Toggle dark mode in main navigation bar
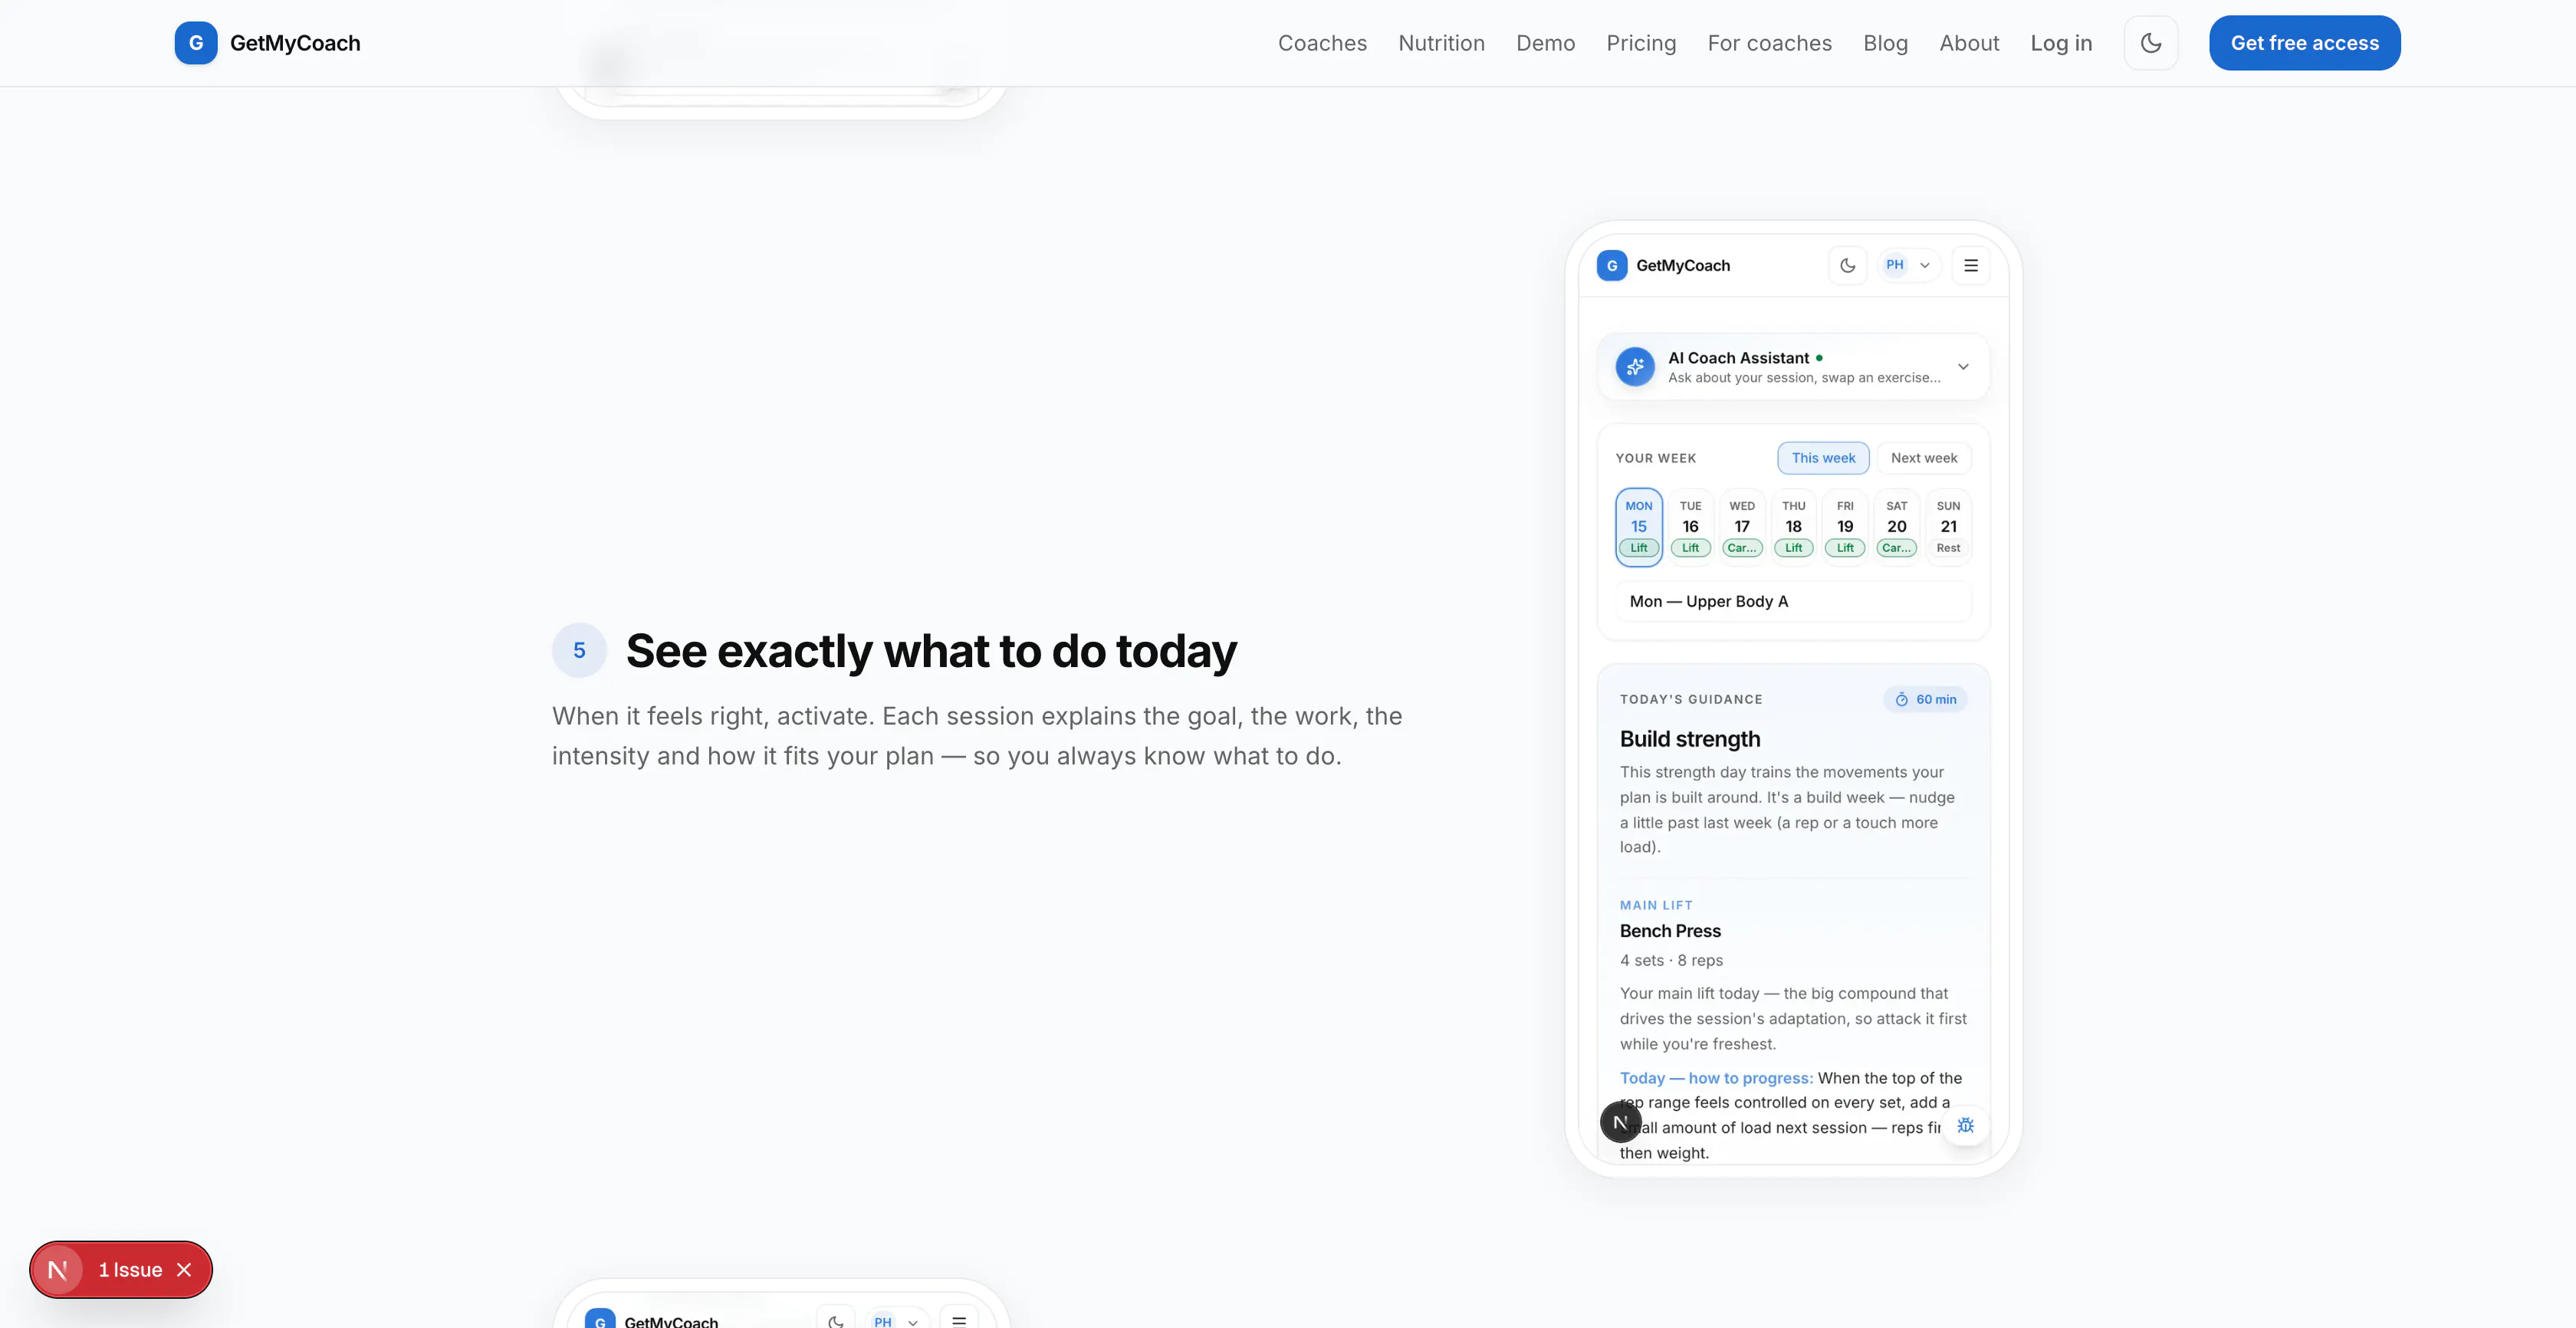The image size is (2576, 1328). pyautogui.click(x=2150, y=43)
